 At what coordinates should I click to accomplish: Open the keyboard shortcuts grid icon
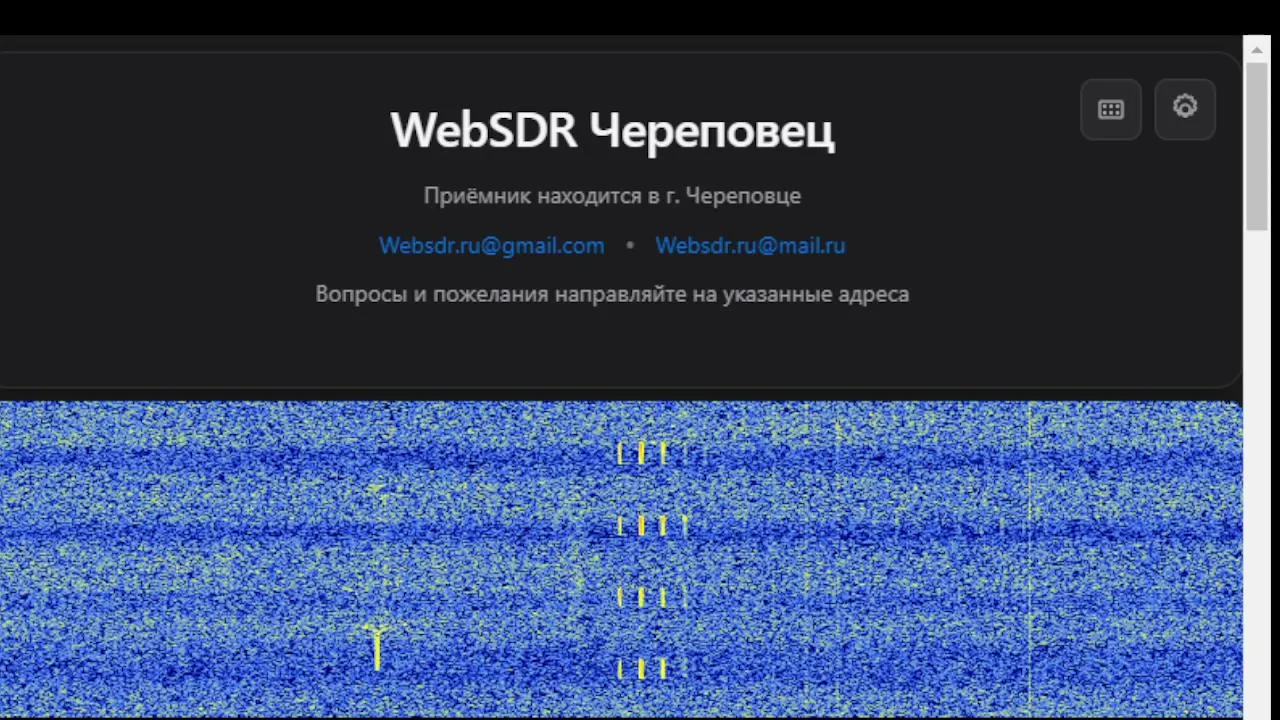(1111, 110)
